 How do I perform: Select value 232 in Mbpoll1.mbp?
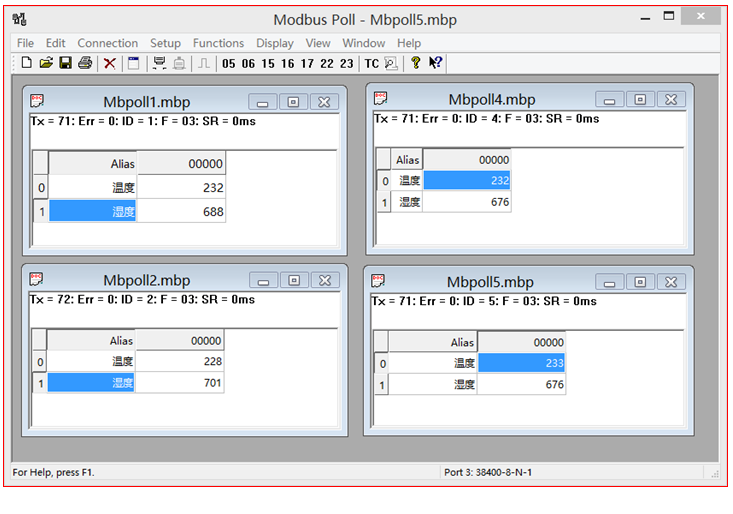181,187
